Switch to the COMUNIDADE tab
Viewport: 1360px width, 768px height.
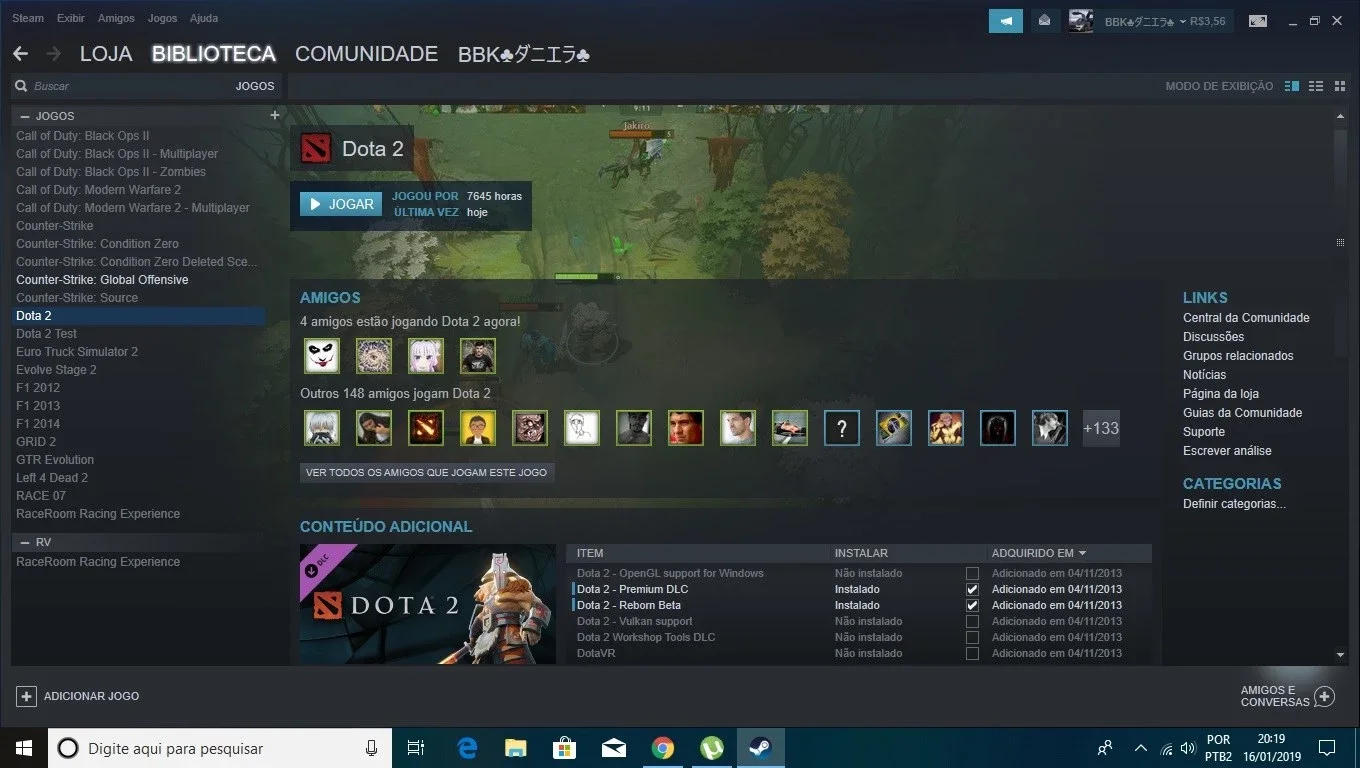(x=366, y=54)
